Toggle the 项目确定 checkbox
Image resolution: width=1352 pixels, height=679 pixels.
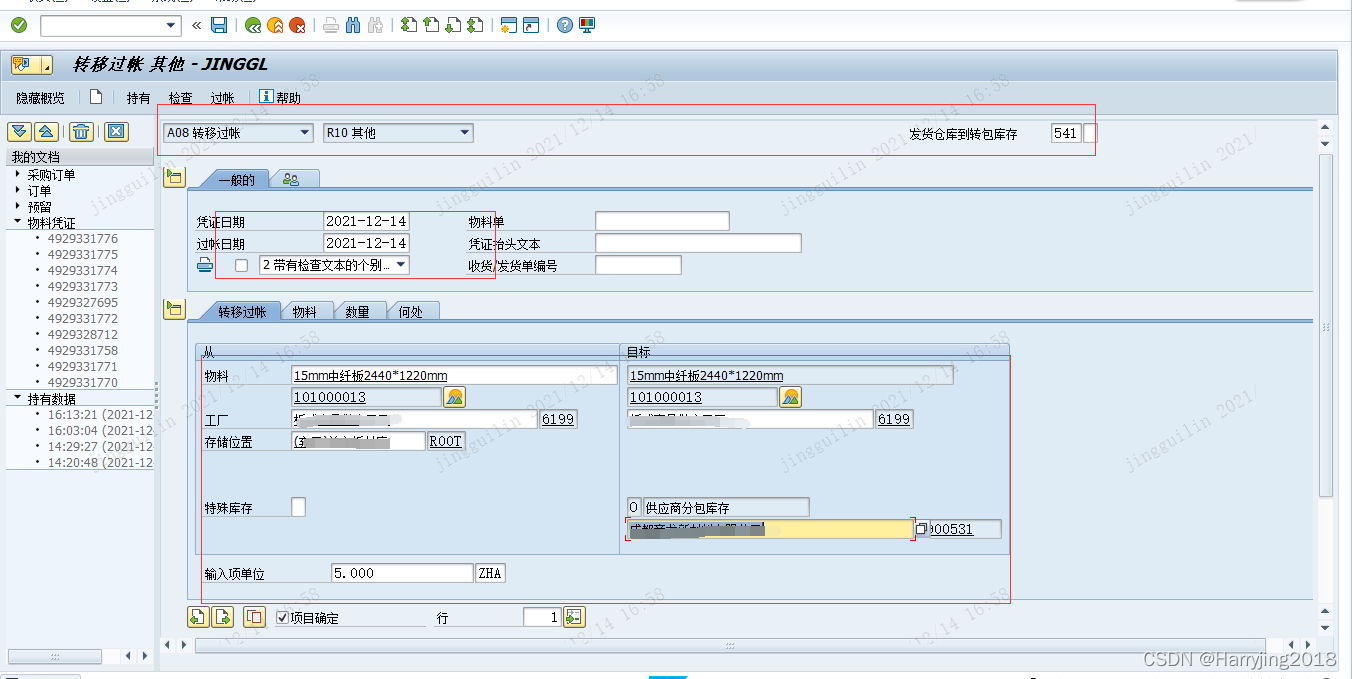(x=283, y=617)
